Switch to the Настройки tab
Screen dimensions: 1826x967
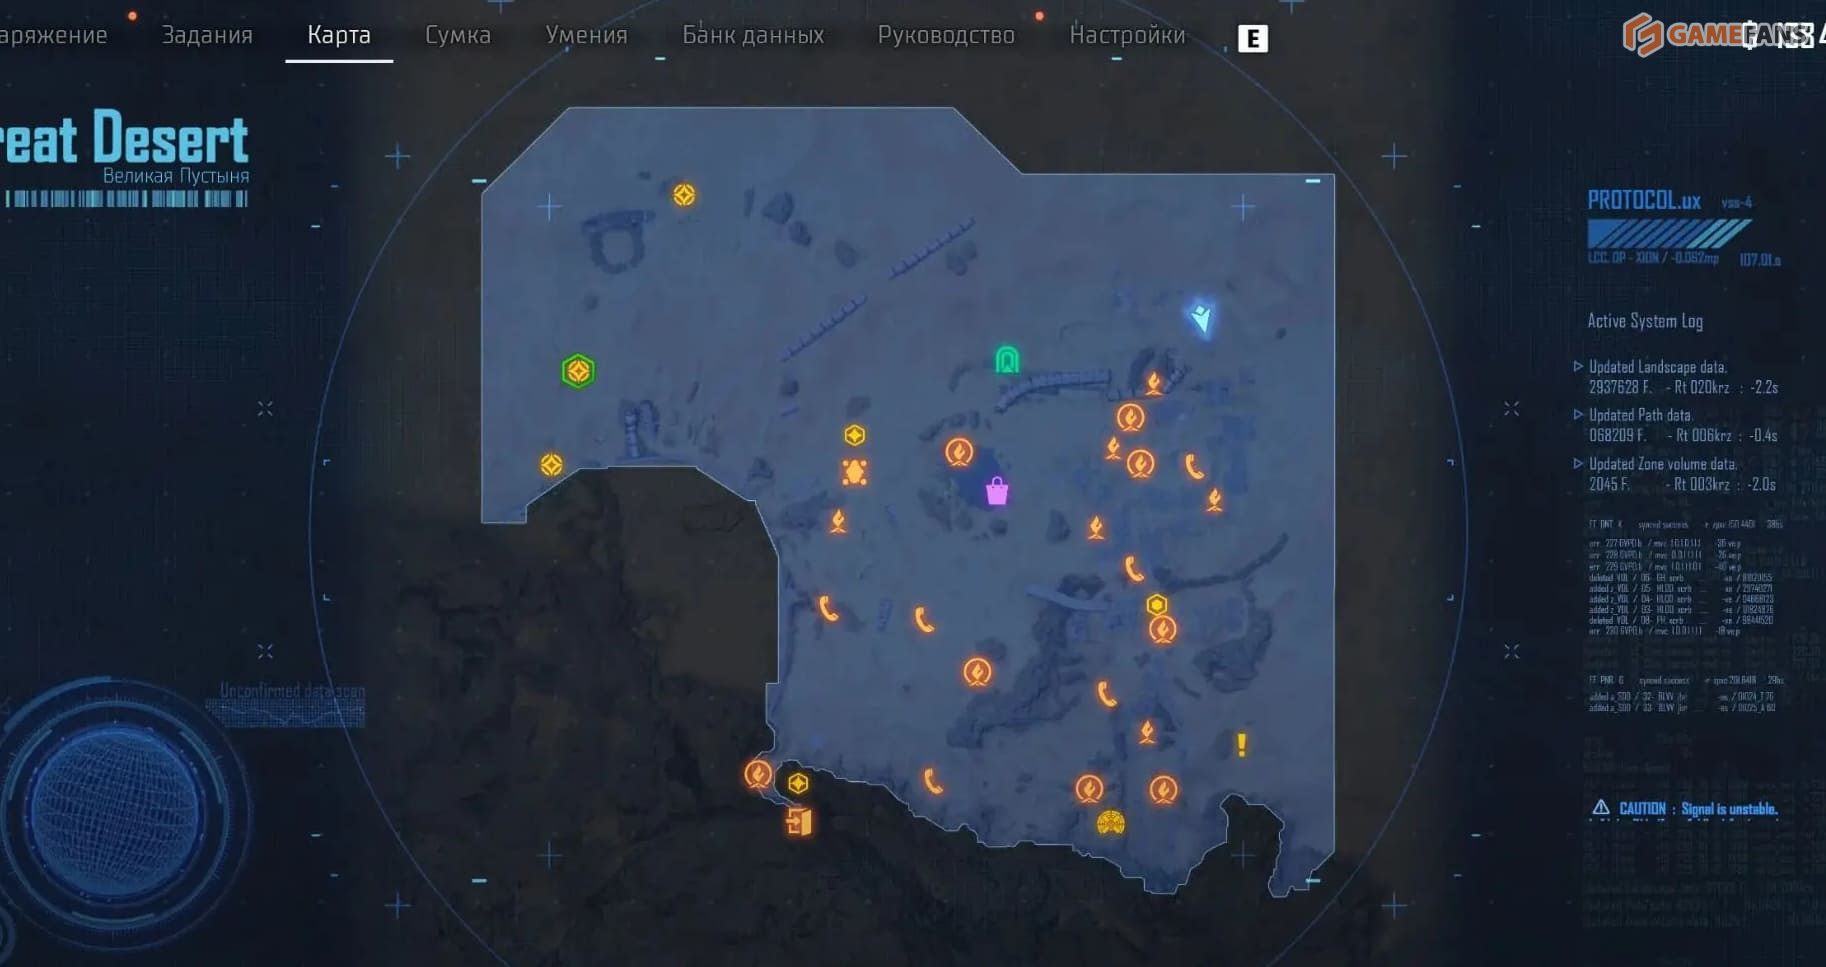tap(1127, 35)
